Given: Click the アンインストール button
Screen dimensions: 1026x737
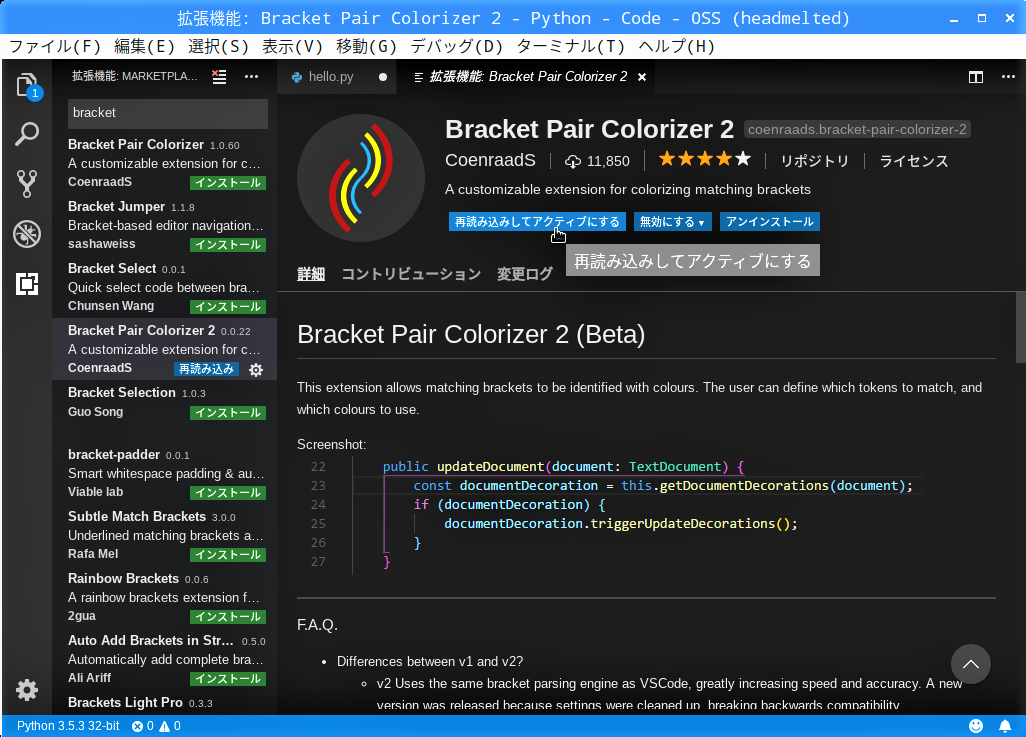Looking at the screenshot, I should click(770, 222).
